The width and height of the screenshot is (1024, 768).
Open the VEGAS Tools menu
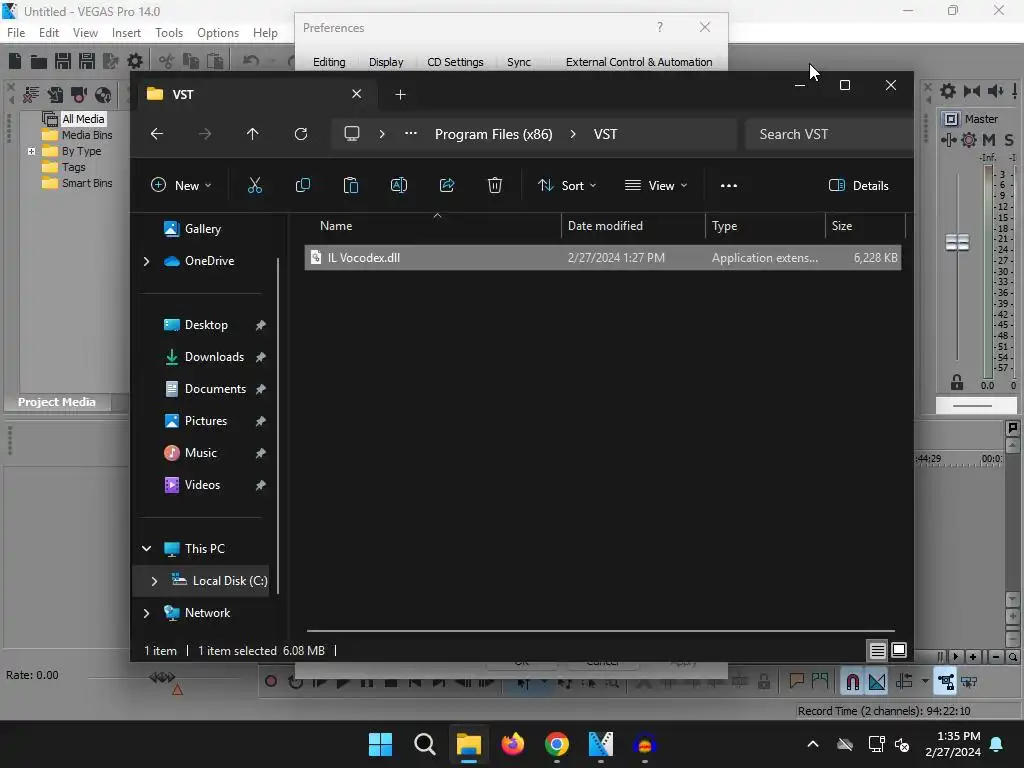(169, 33)
